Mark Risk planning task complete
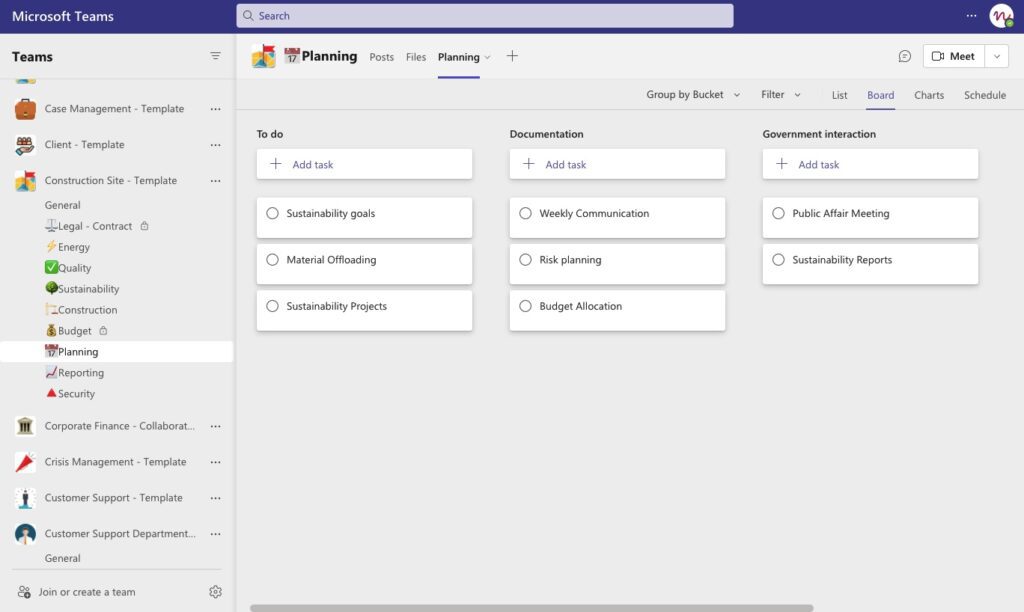 click(x=526, y=260)
